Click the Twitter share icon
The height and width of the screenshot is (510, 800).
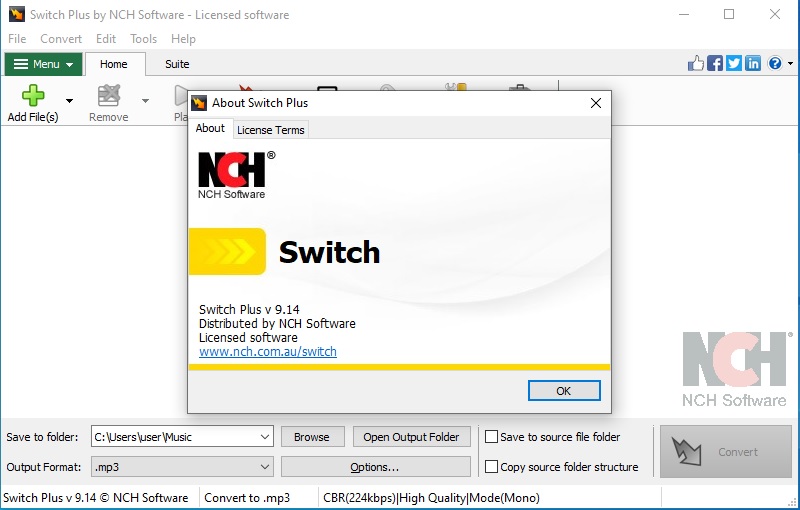[x=734, y=63]
